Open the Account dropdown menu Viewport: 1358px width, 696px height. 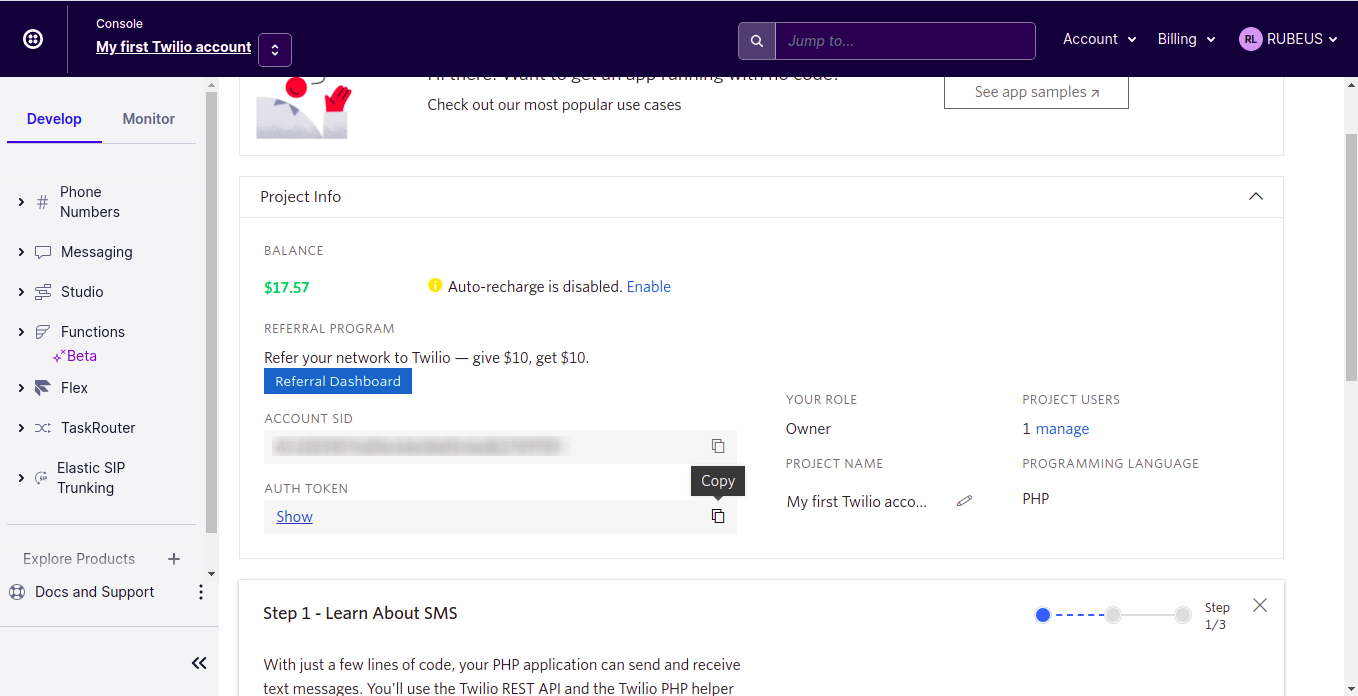pyautogui.click(x=1099, y=39)
